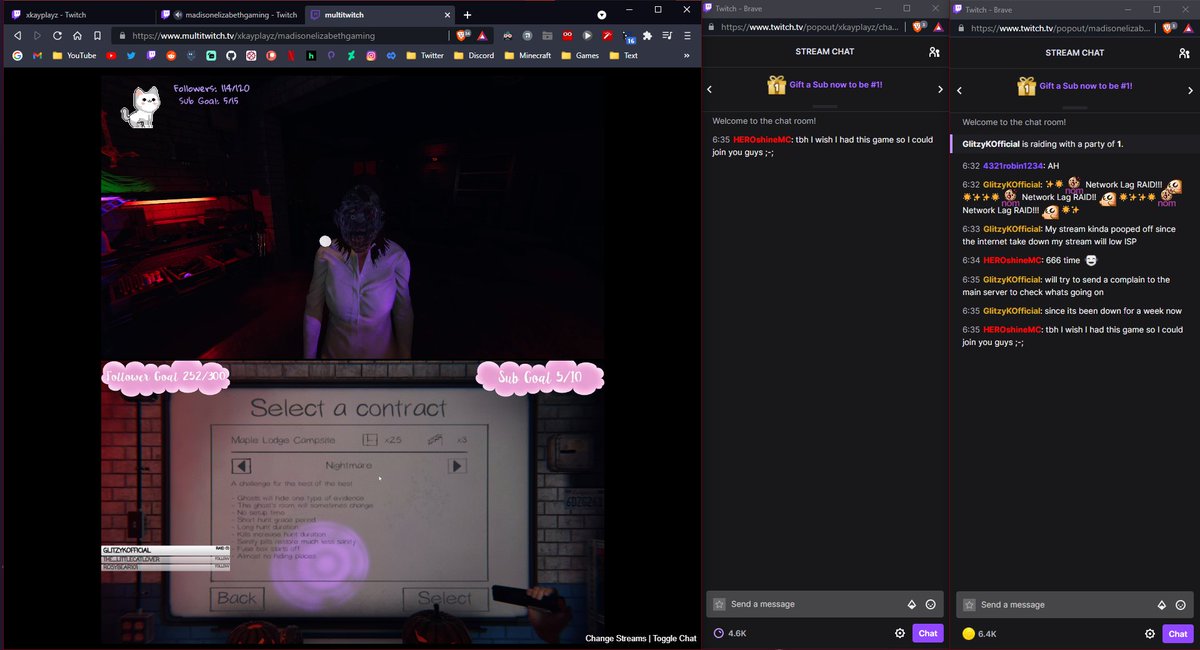Go back in the multitwitch window

(17, 35)
